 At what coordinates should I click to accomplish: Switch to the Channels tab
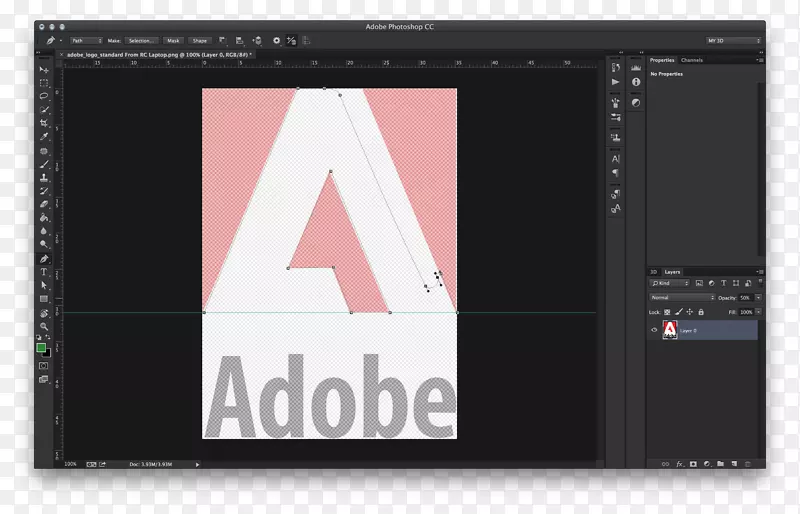pos(691,60)
